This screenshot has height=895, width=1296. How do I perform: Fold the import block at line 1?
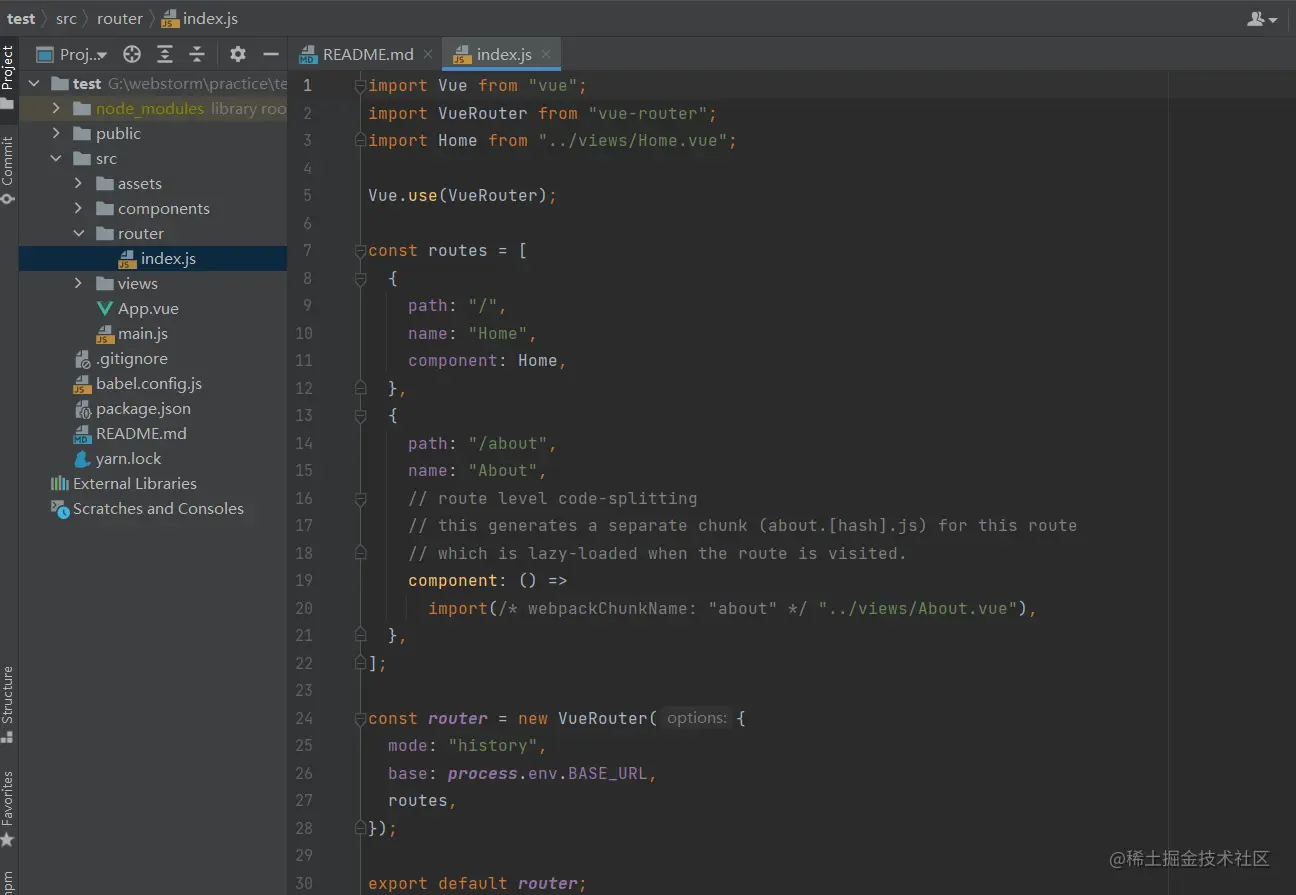coord(361,86)
